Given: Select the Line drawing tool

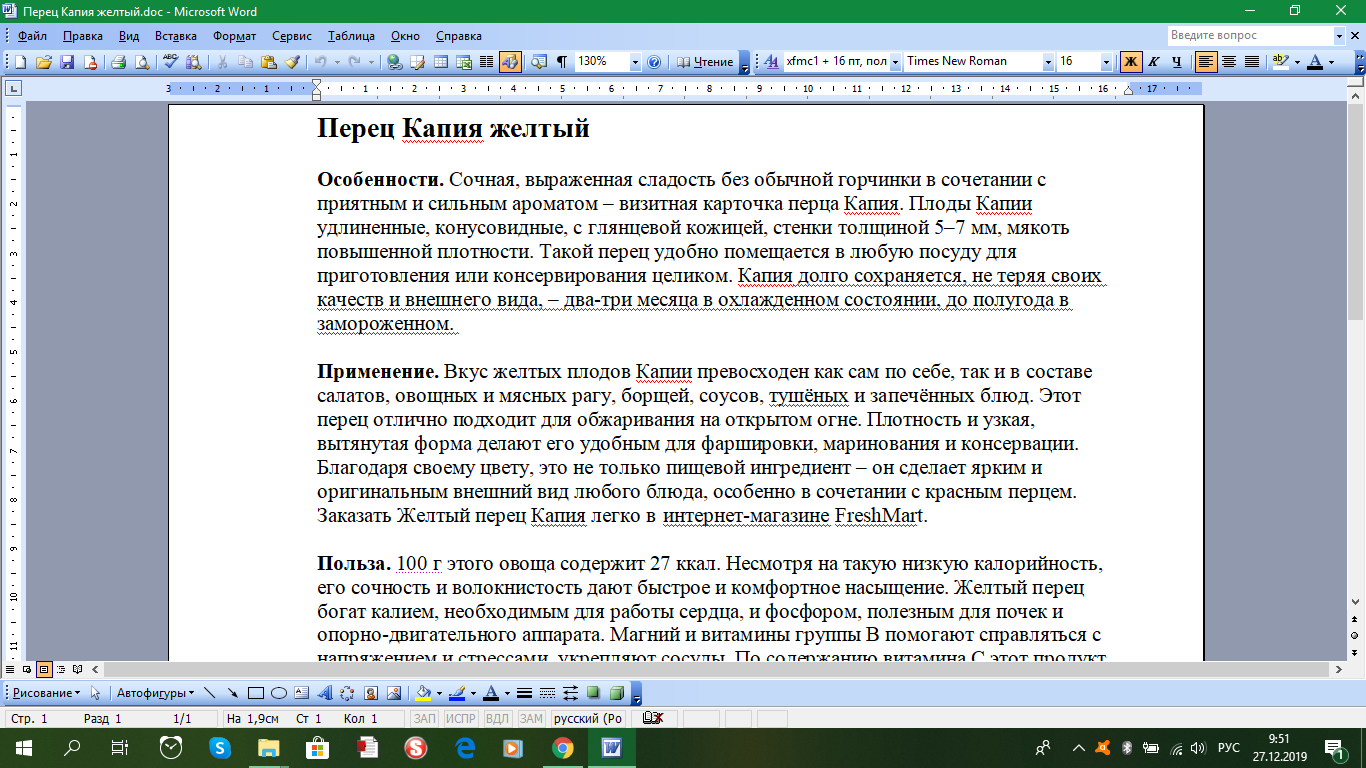Looking at the screenshot, I should click(x=210, y=692).
